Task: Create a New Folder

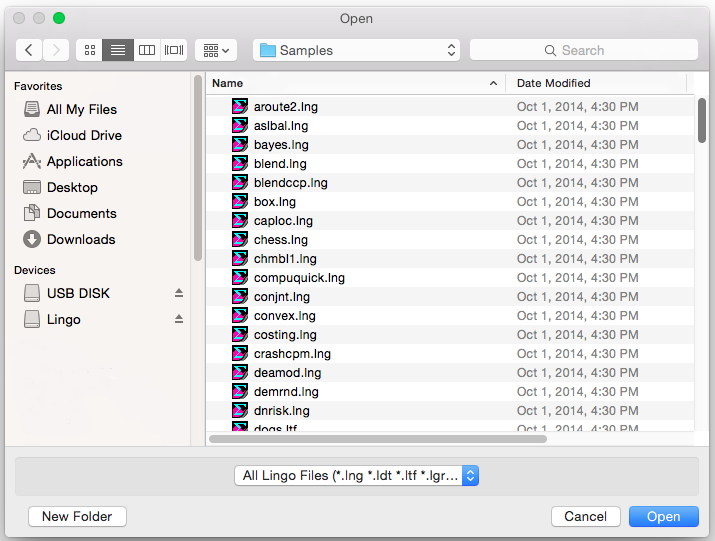Action: (x=77, y=516)
